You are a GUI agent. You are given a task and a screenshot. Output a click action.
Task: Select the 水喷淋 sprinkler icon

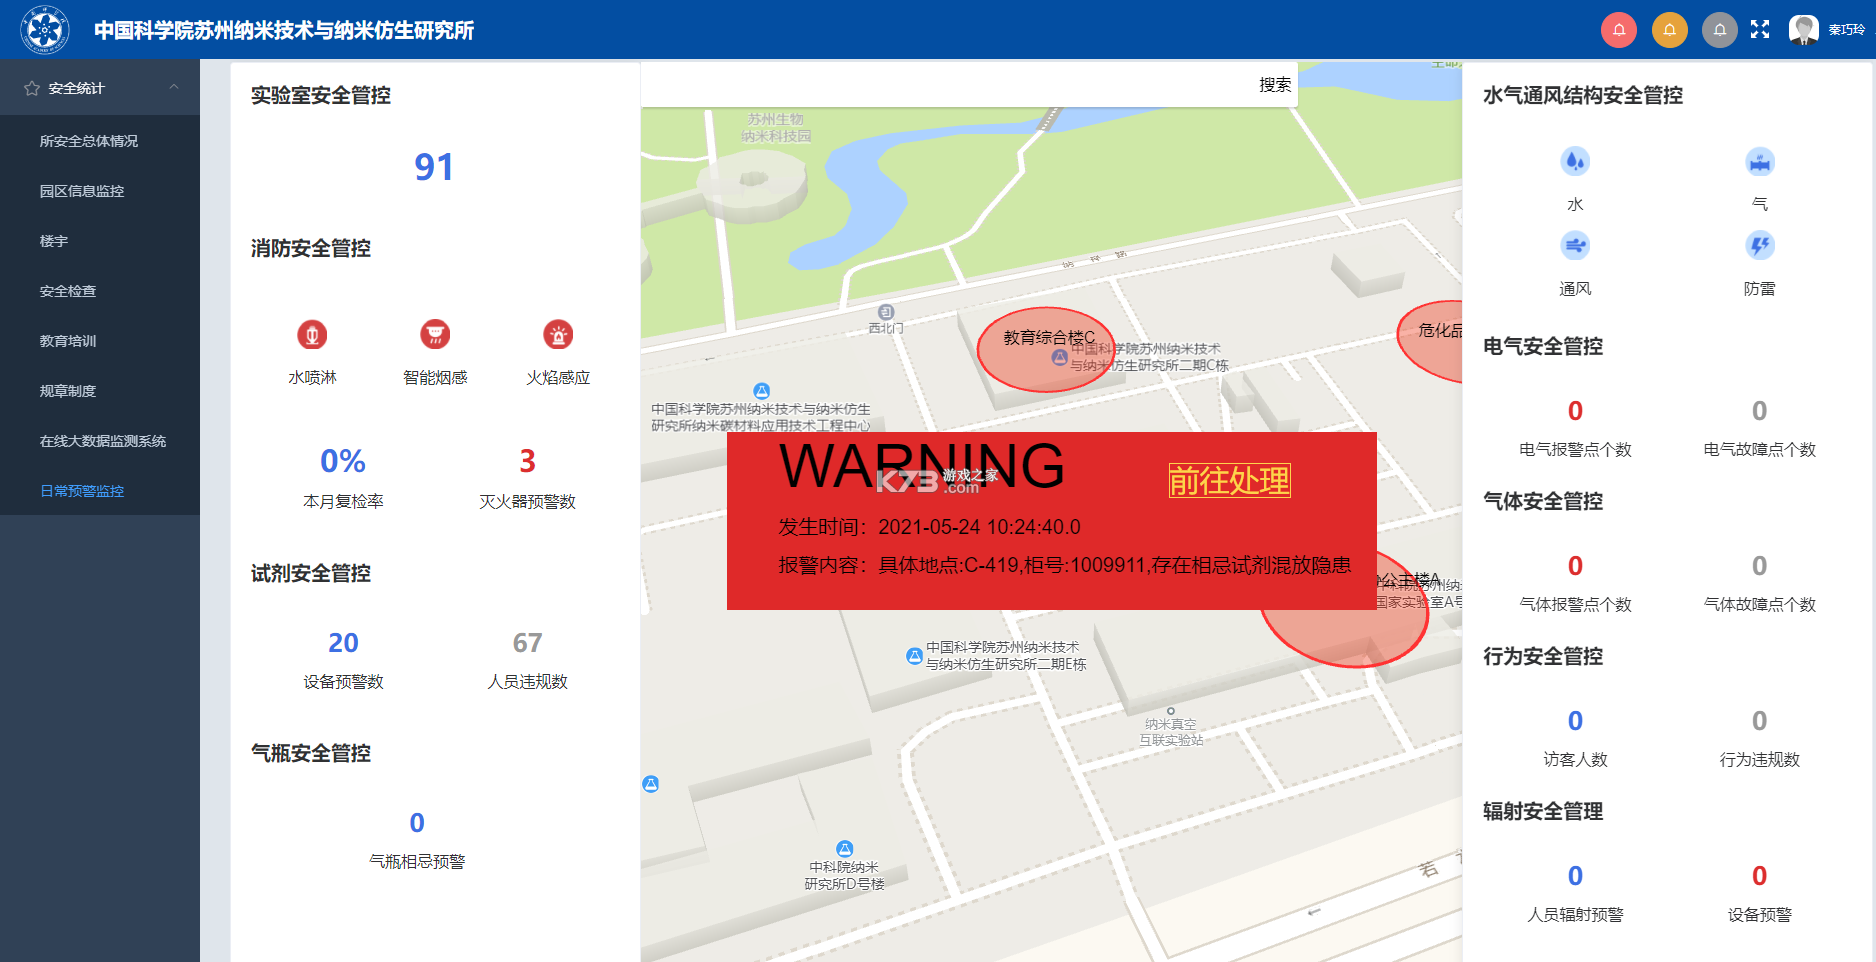pos(312,335)
